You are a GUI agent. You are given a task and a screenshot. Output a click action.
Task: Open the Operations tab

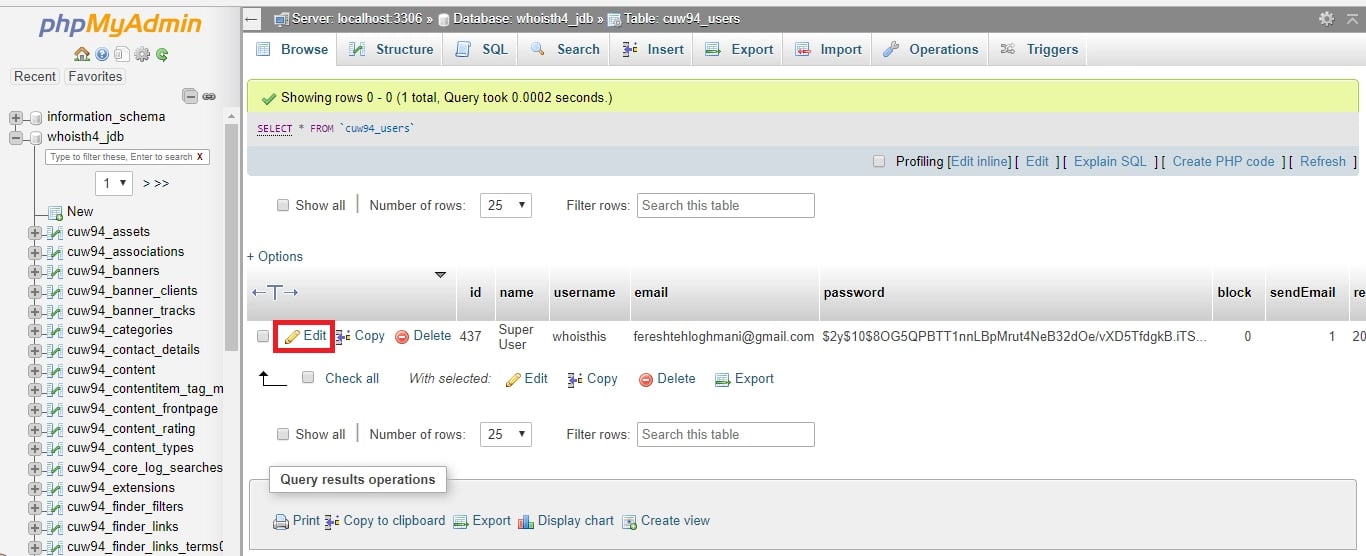tap(930, 49)
